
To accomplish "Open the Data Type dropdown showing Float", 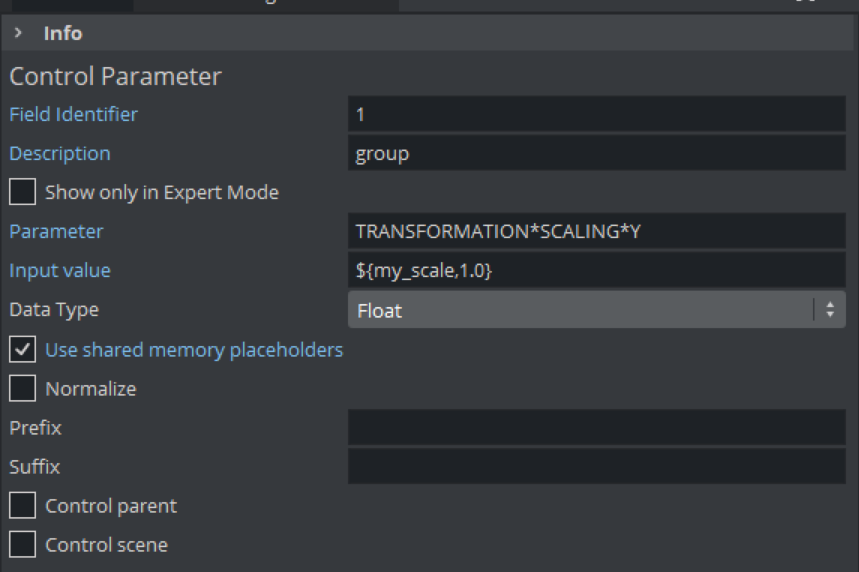I will tap(580, 310).
